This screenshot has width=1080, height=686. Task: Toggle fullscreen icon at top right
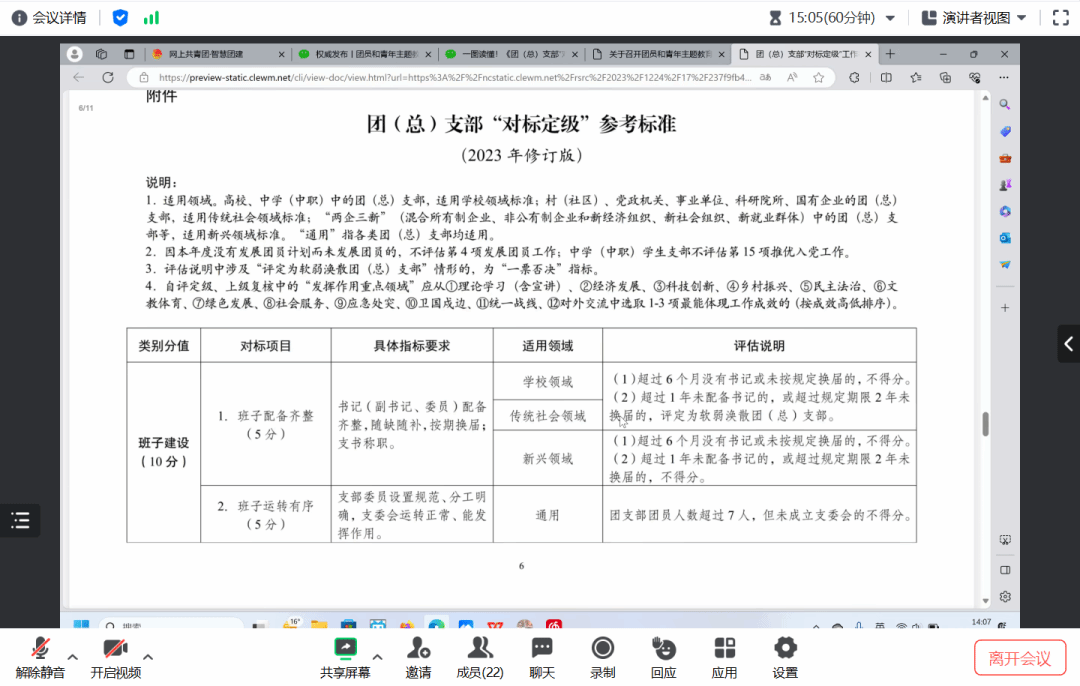click(x=1060, y=18)
